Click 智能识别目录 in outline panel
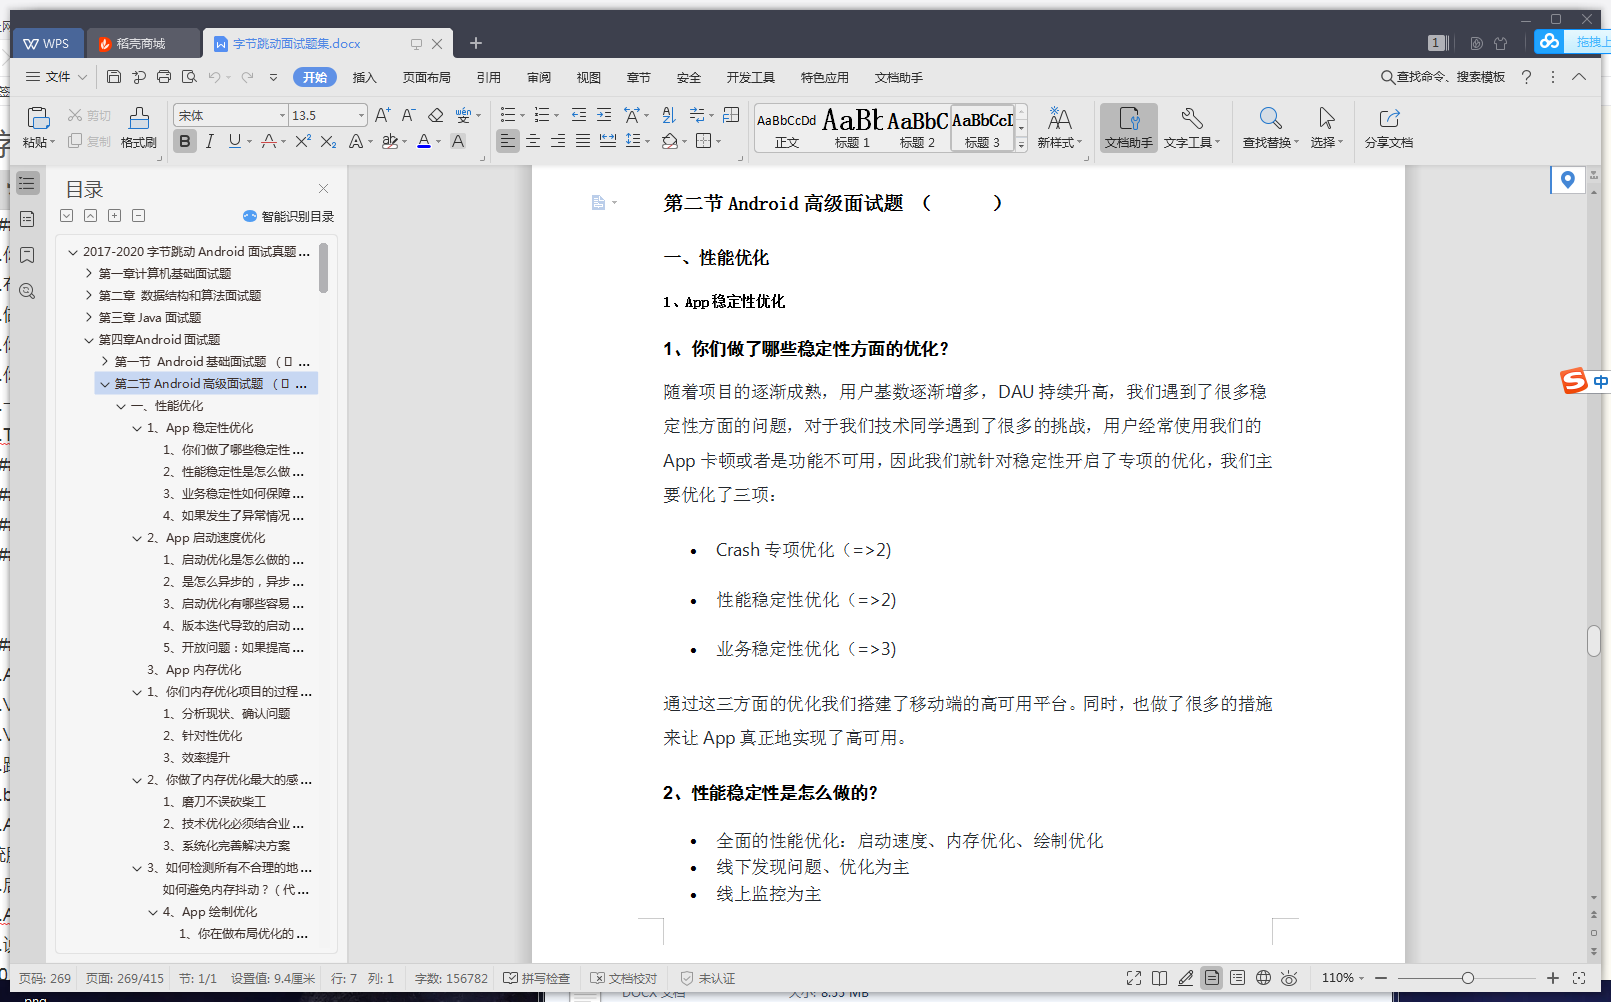Image resolution: width=1611 pixels, height=1002 pixels. point(289,216)
